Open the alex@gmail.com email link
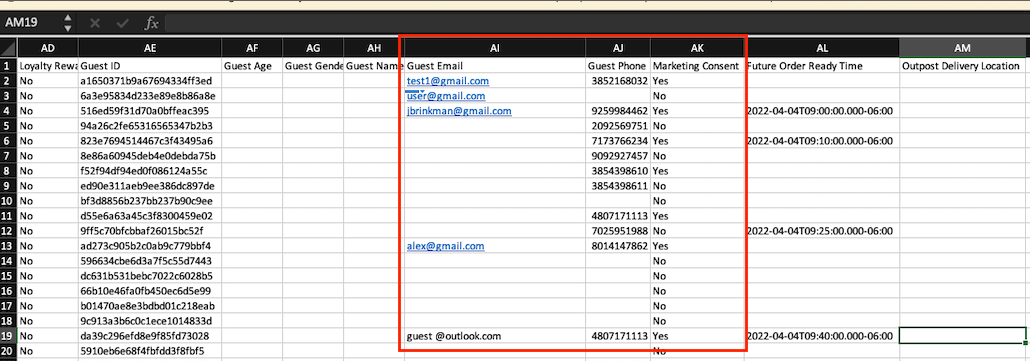The image size is (1030, 361). [x=445, y=246]
